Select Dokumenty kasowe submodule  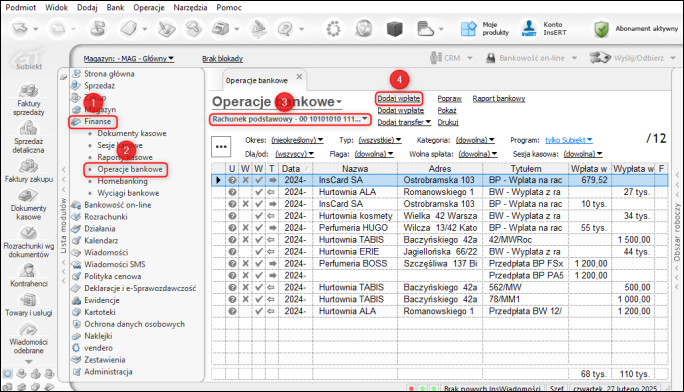(132, 133)
